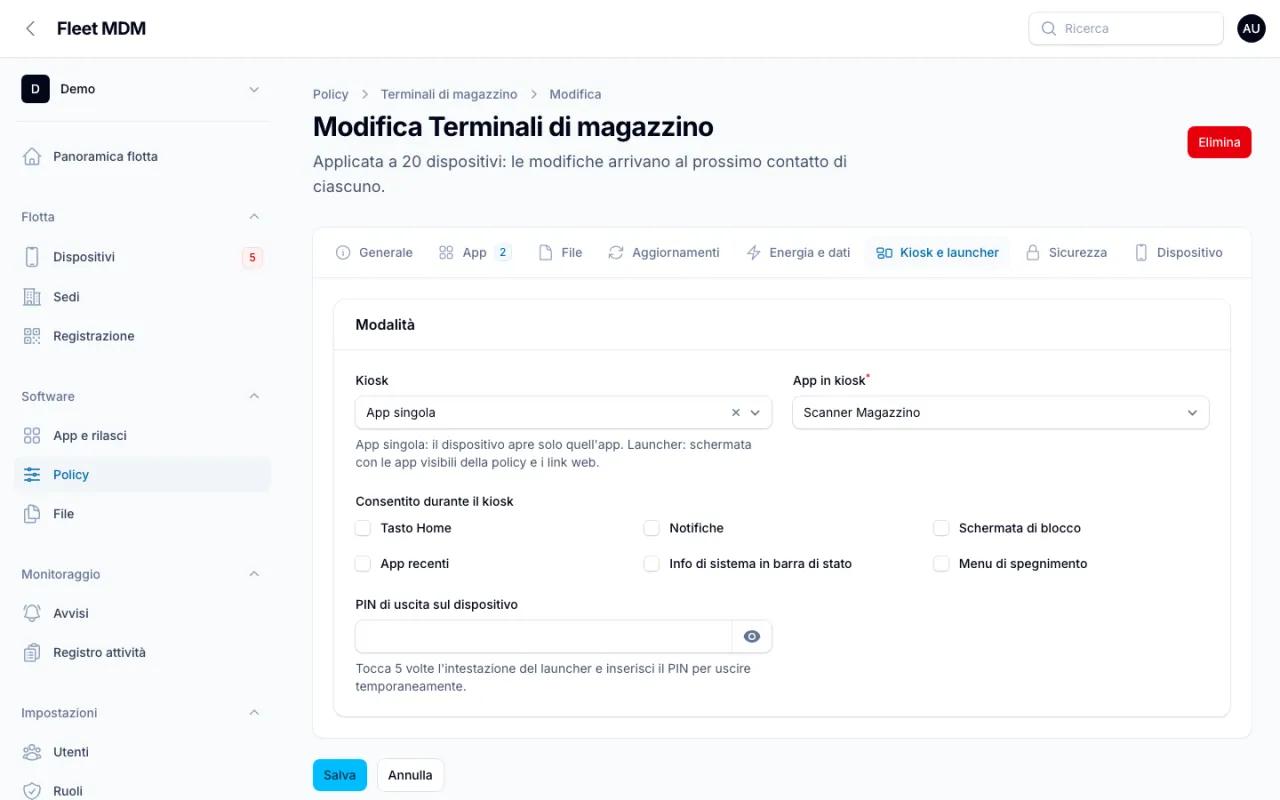Open the Kiosk mode dropdown
The height and width of the screenshot is (800, 1280).
(x=563, y=412)
